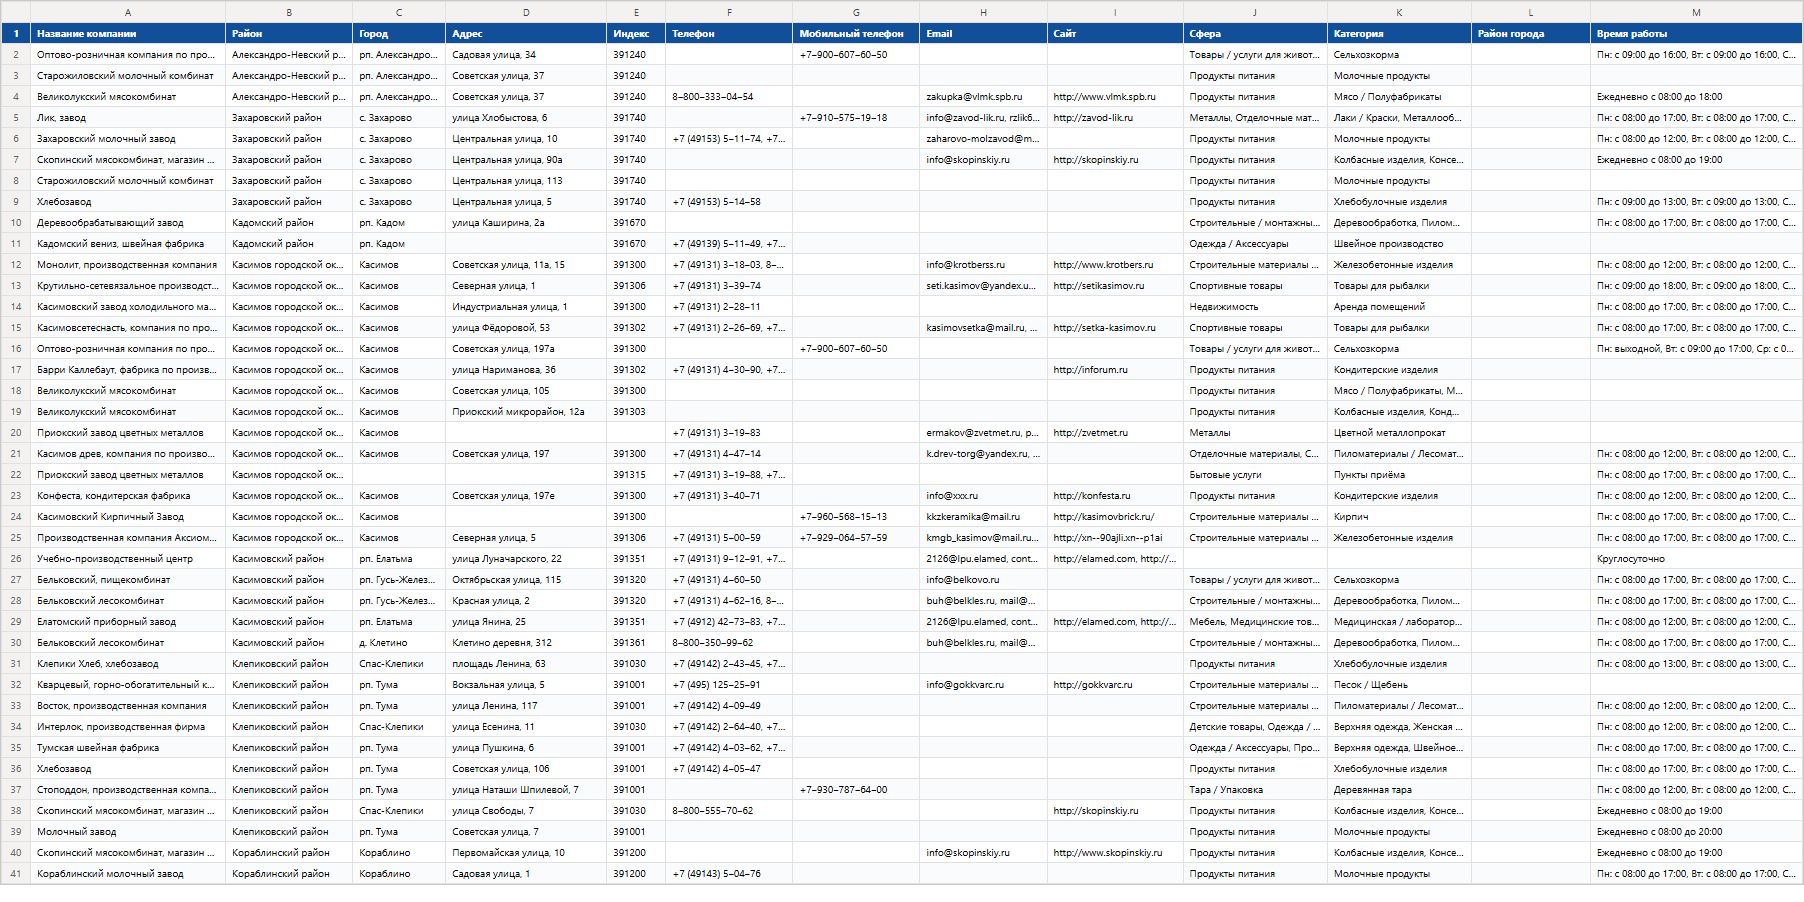The width and height of the screenshot is (1804, 902).
Task: Select 'Деревообрабатывающий завод' cell
Action: [128, 223]
